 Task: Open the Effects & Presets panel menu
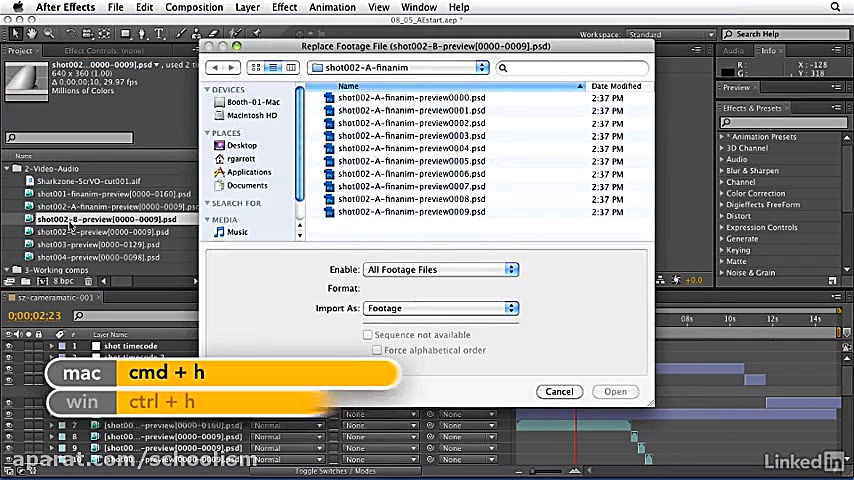(x=837, y=108)
